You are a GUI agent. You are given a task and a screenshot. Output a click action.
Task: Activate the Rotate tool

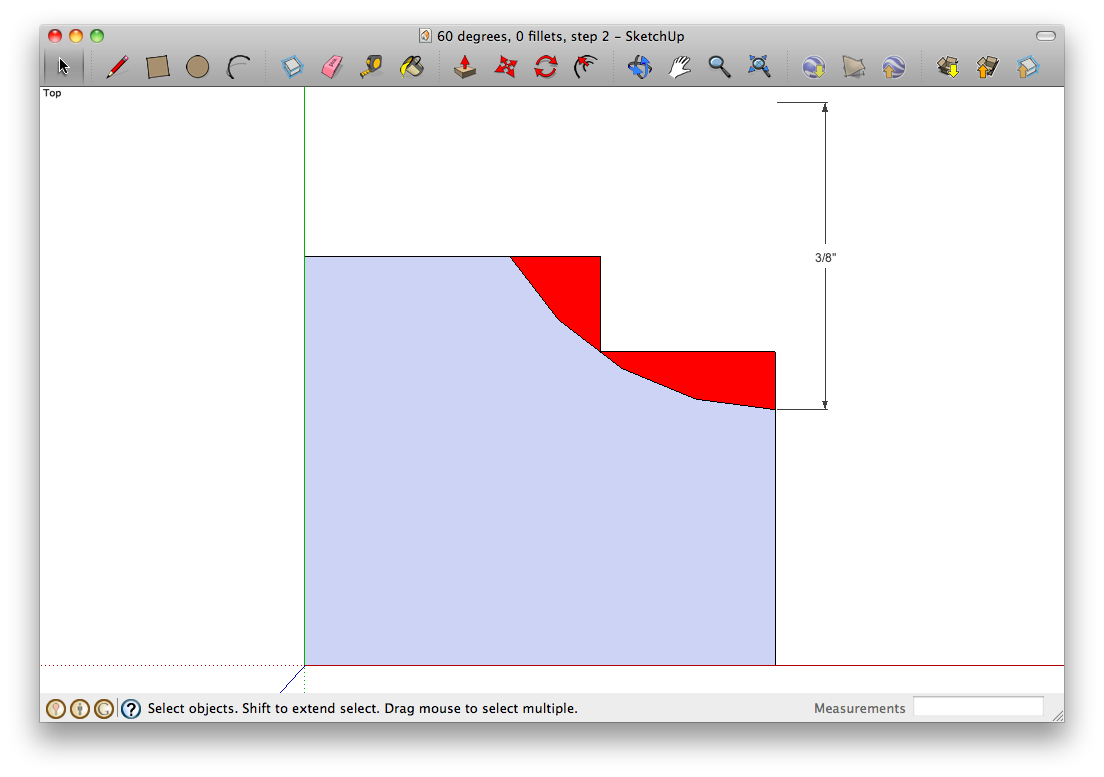[545, 66]
